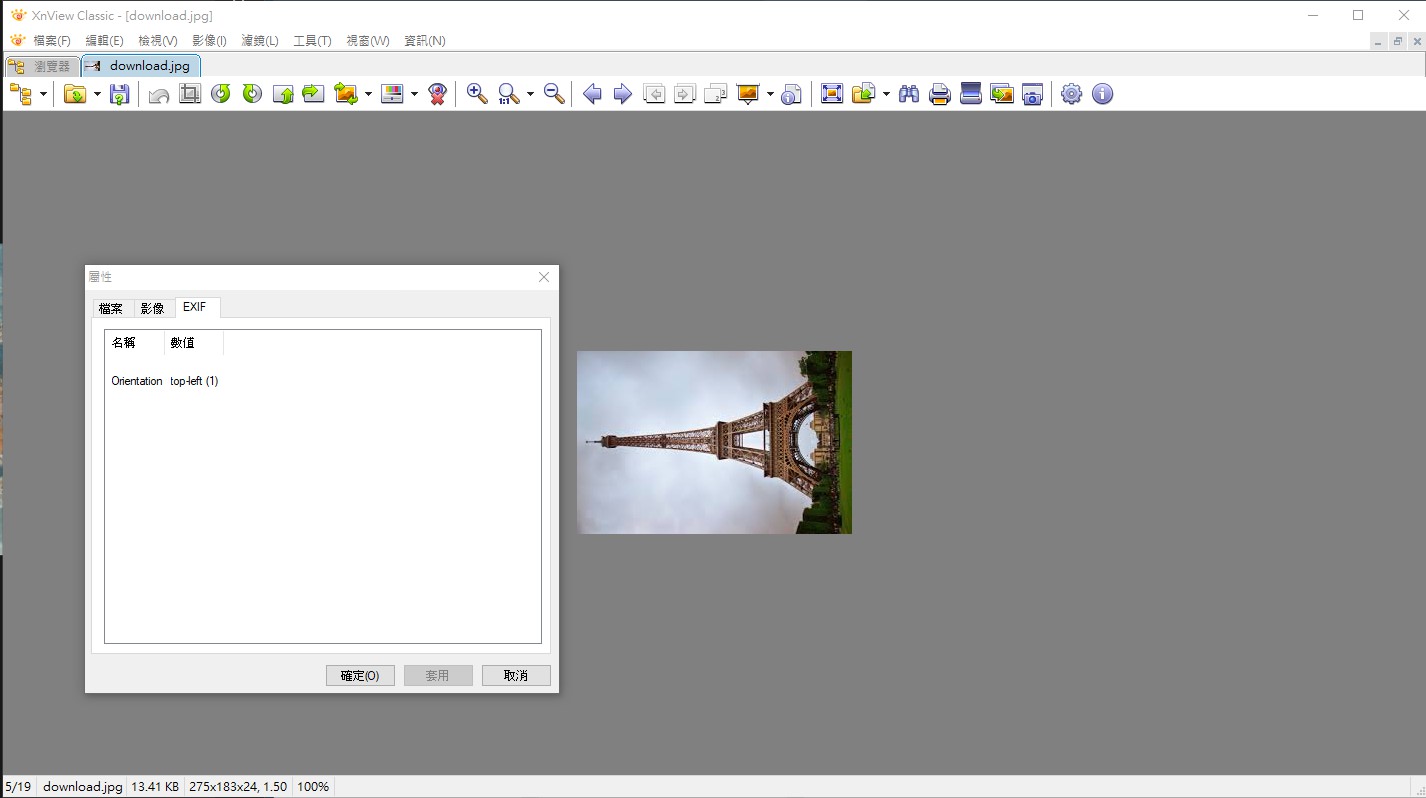
Task: Click the red-eye correction icon
Action: coord(437,94)
